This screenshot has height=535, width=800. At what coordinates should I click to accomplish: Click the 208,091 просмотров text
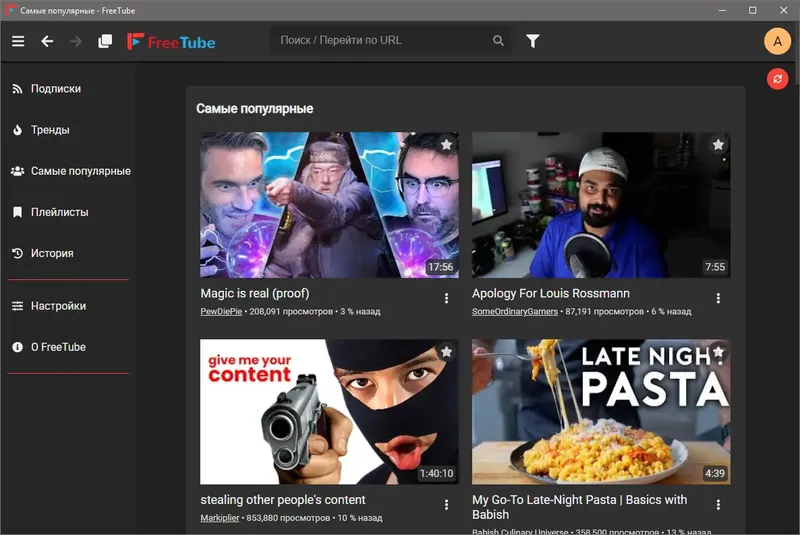(291, 312)
